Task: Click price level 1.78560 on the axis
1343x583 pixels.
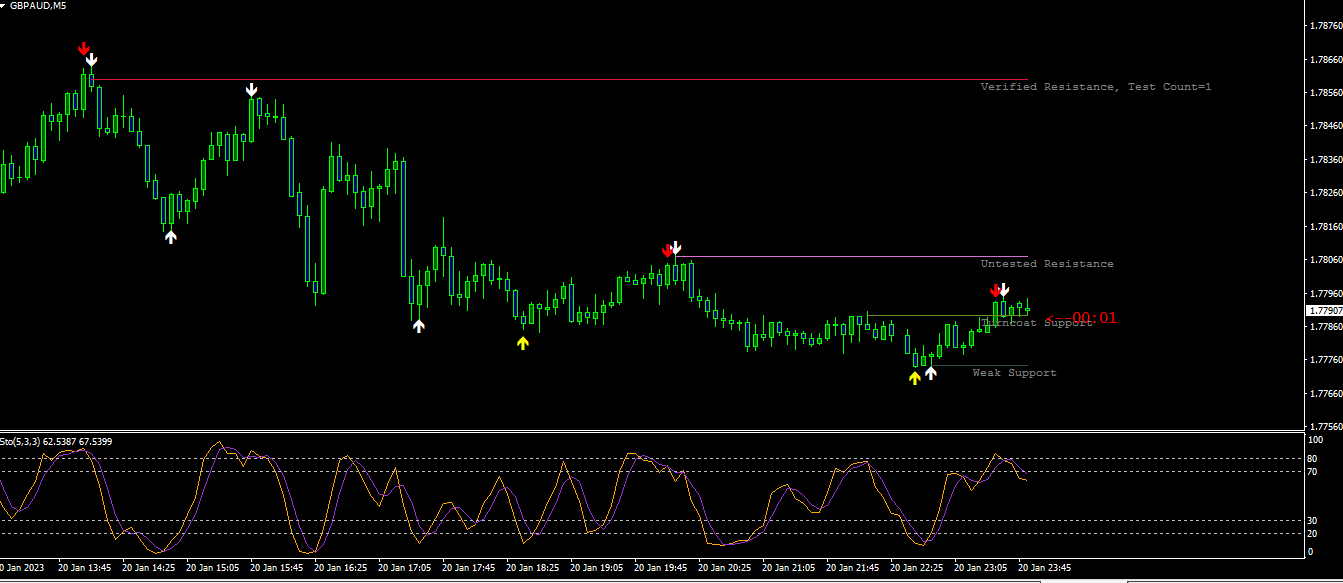Action: (x=1324, y=93)
